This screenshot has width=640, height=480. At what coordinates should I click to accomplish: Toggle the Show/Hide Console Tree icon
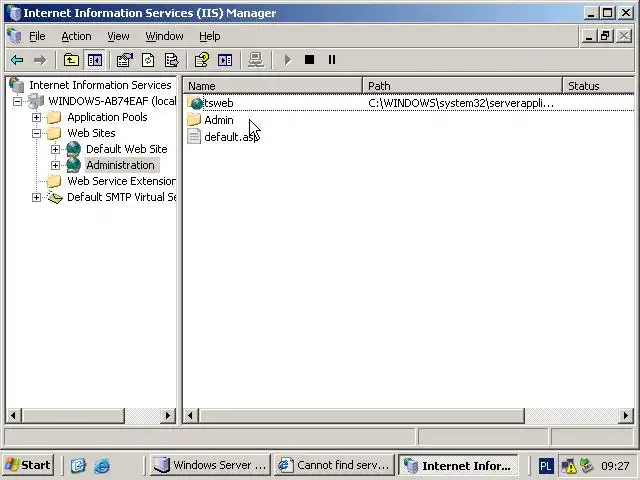point(95,60)
